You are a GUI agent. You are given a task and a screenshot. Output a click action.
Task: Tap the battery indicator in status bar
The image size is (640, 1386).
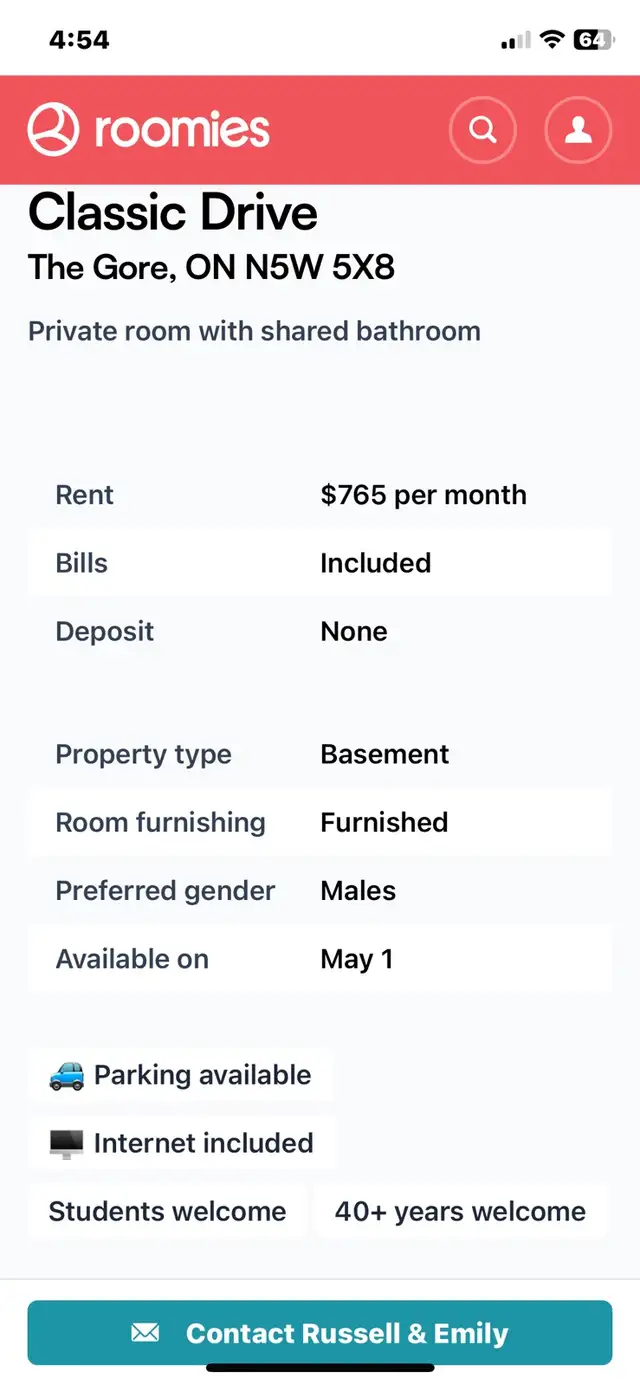pyautogui.click(x=590, y=40)
